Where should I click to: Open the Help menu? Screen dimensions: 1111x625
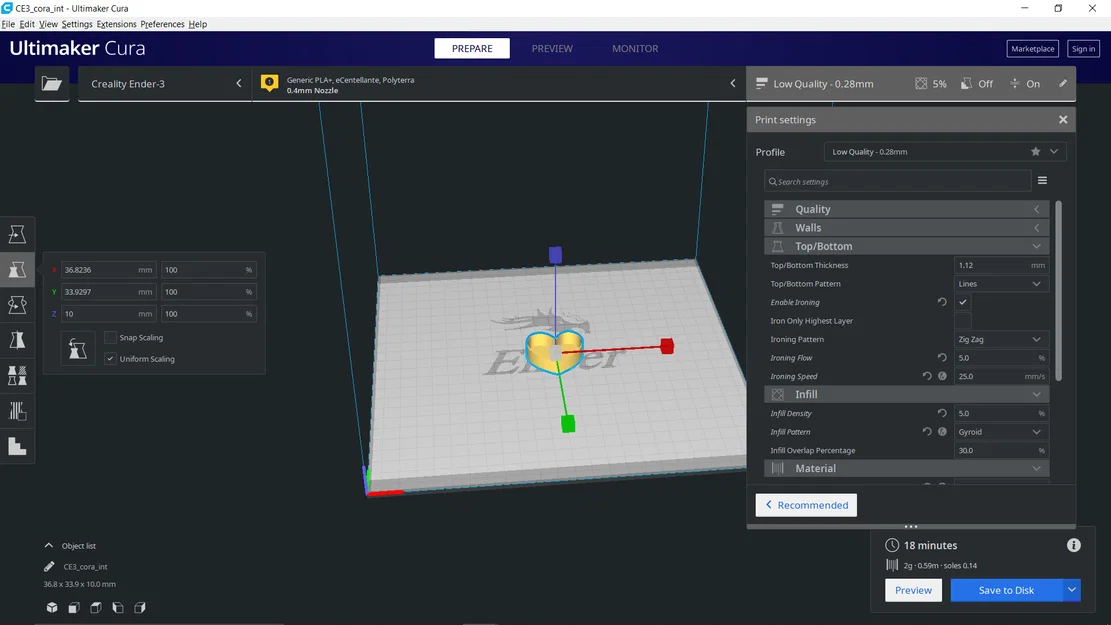click(198, 24)
